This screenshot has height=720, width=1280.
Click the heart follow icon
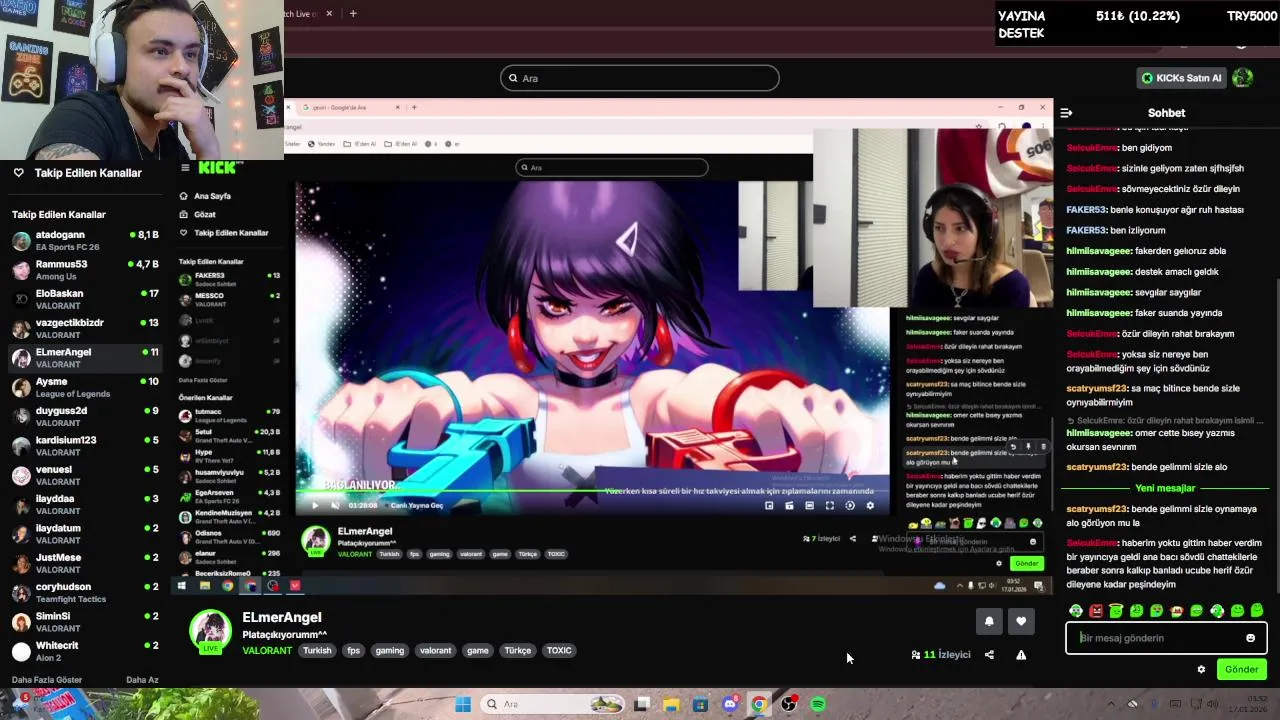(1021, 622)
